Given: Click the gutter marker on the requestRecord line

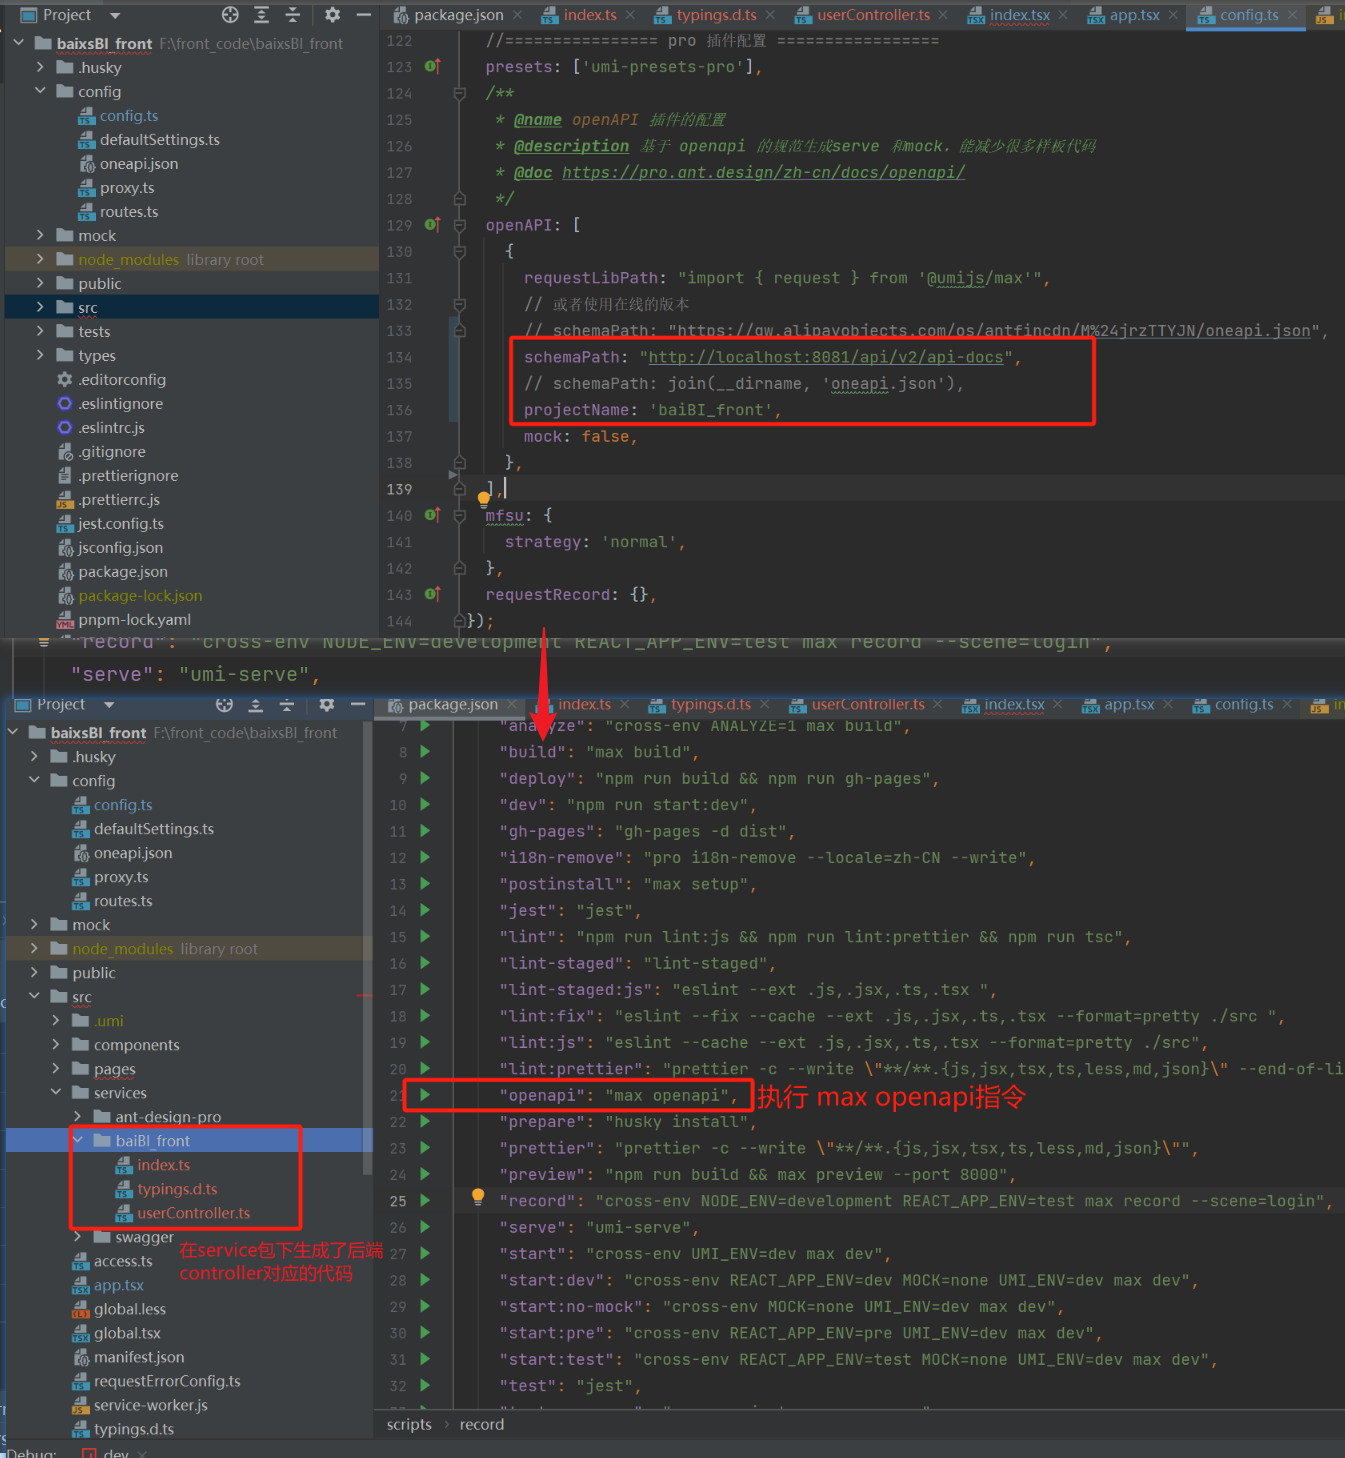Looking at the screenshot, I should tap(432, 594).
